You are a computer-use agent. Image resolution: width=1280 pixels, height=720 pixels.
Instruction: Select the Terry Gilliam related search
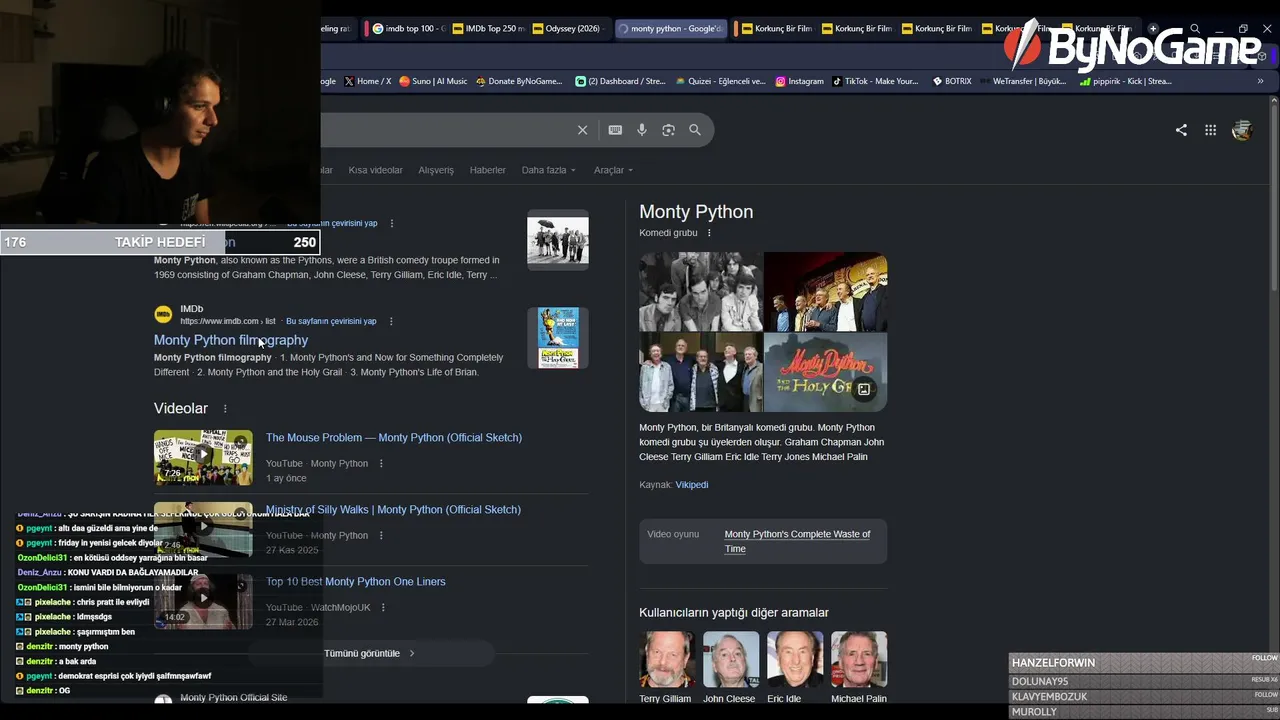665,668
